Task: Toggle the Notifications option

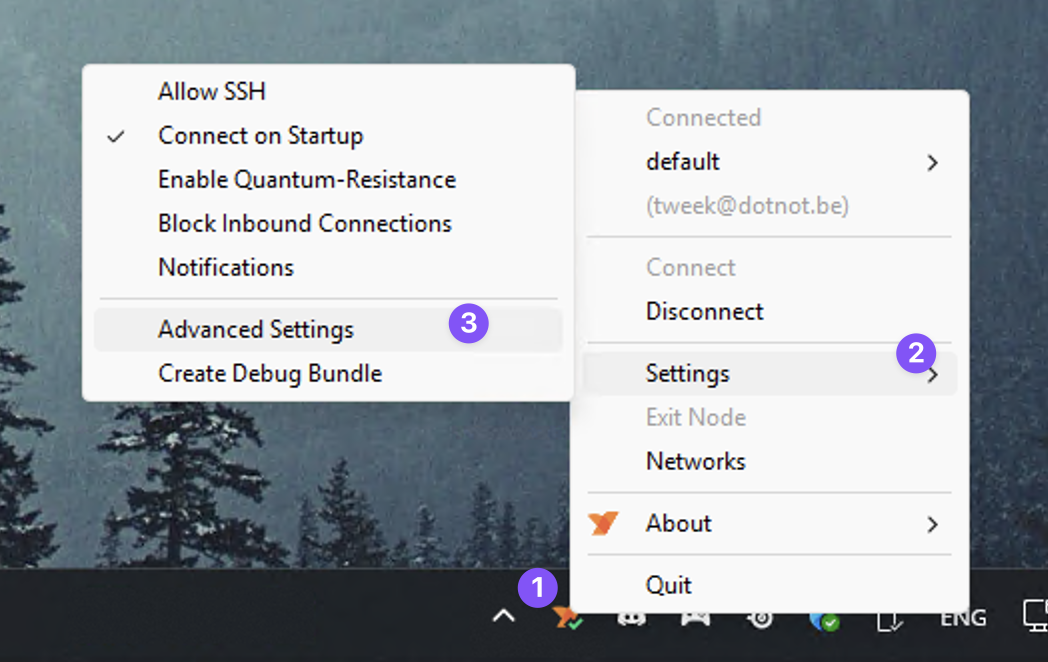Action: pyautogui.click(x=328, y=267)
